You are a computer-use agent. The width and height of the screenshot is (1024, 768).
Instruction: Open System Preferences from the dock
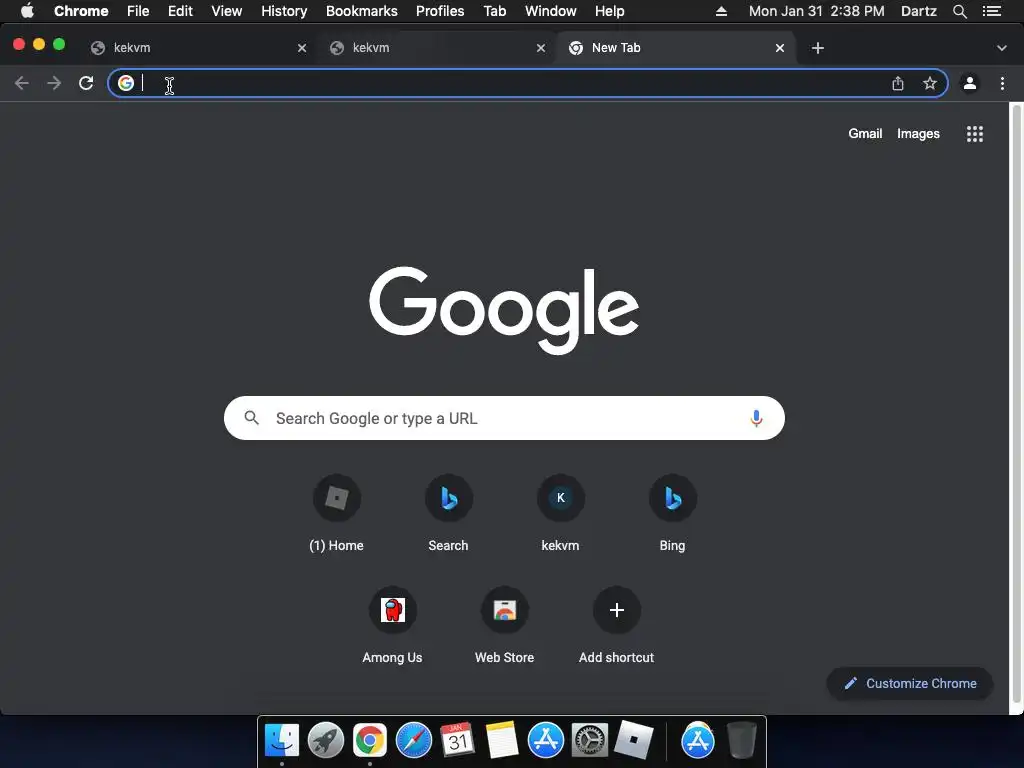(x=590, y=741)
